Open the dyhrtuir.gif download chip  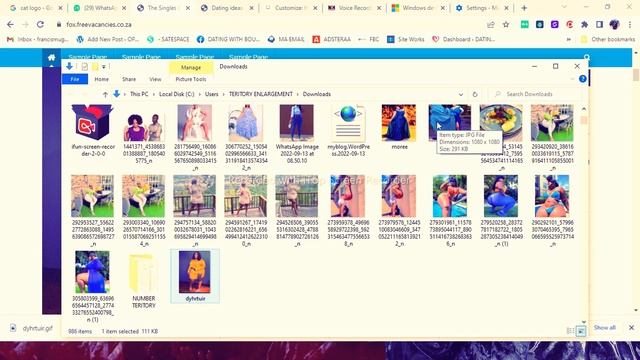[x=32, y=328]
